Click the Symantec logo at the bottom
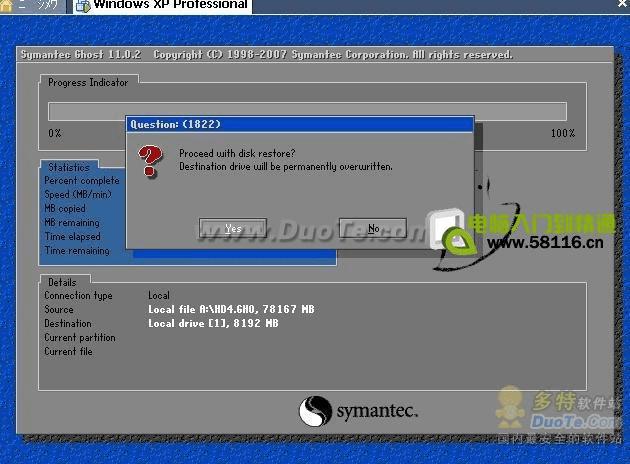Image resolution: width=630 pixels, height=464 pixels. tap(358, 411)
